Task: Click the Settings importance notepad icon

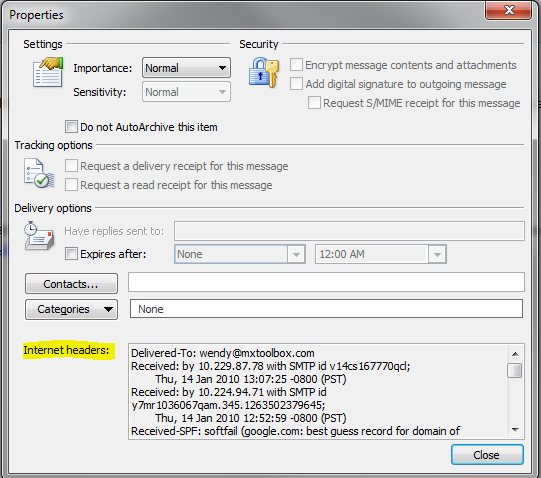Action: [48, 72]
